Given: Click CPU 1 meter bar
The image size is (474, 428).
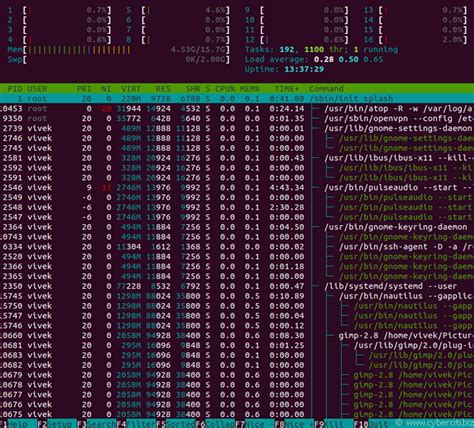Looking at the screenshot, I should 59,10.
